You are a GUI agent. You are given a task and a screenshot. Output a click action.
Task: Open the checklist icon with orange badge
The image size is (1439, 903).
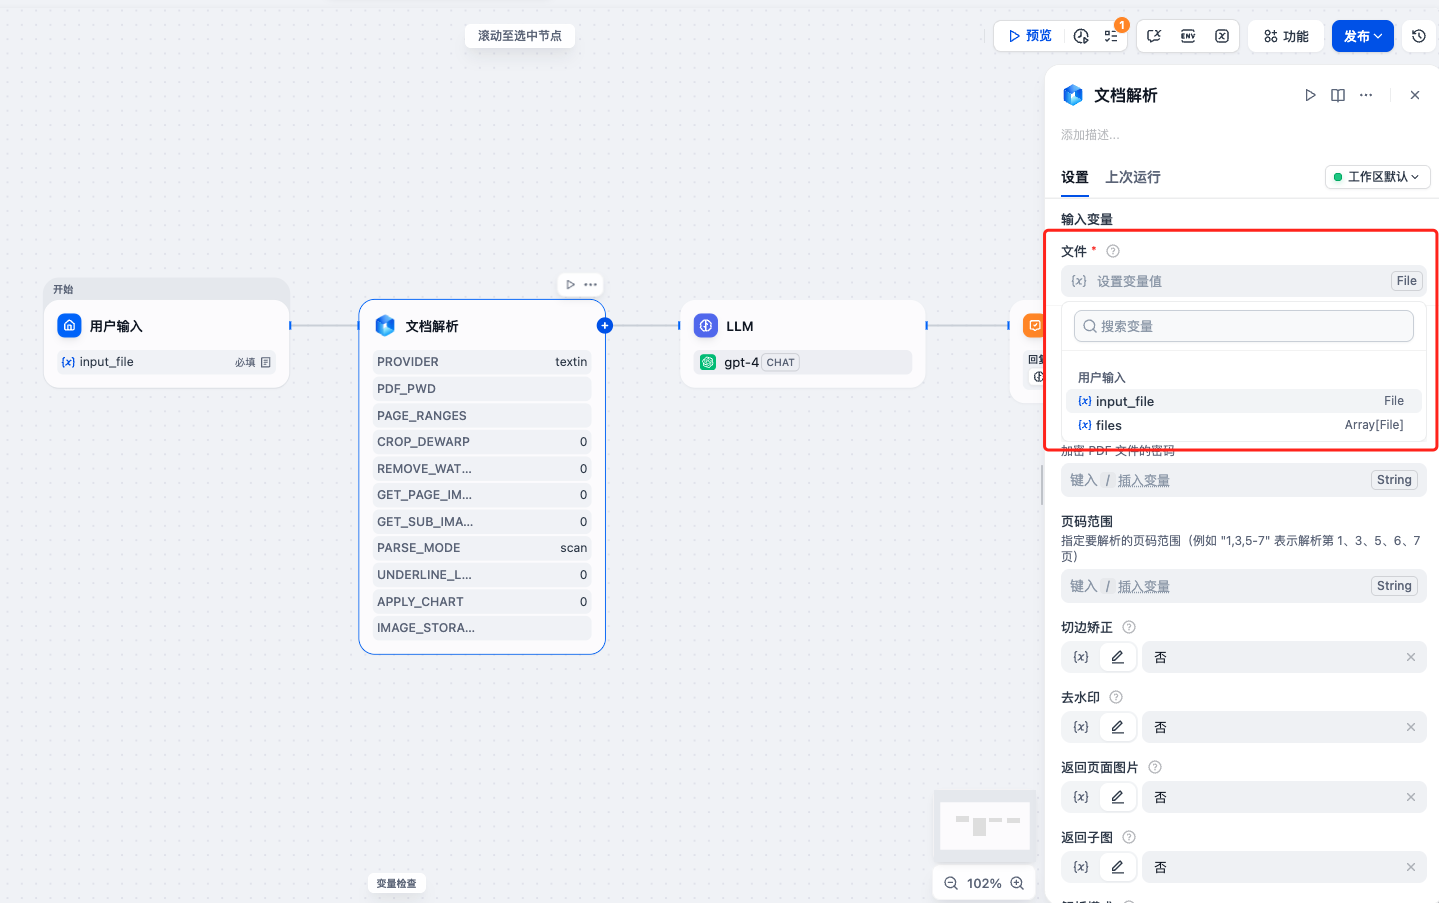1113,35
